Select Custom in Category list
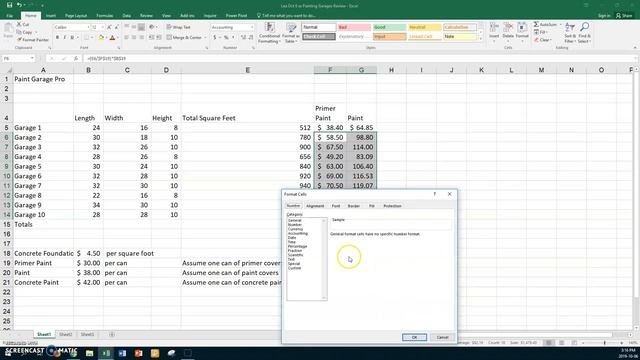The width and height of the screenshot is (640, 360). click(x=294, y=268)
